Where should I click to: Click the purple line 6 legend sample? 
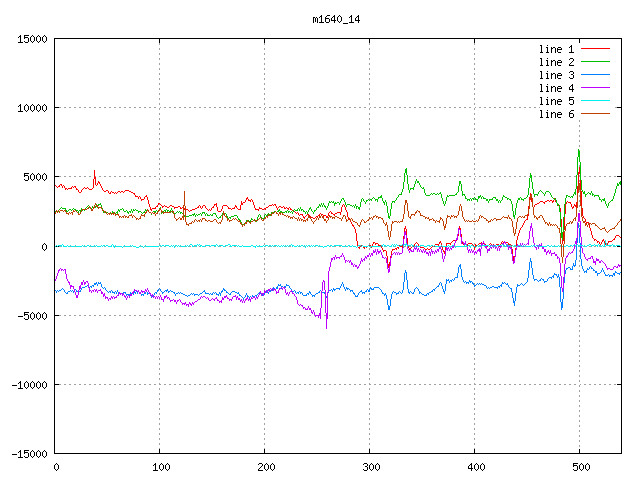click(595, 114)
